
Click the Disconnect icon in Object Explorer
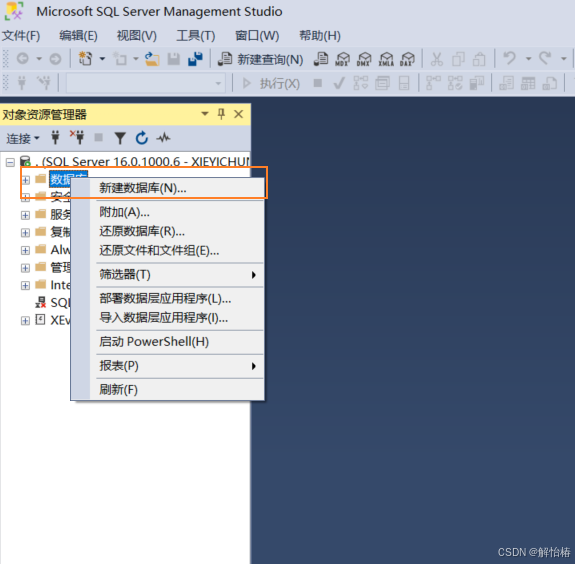[x=77, y=138]
